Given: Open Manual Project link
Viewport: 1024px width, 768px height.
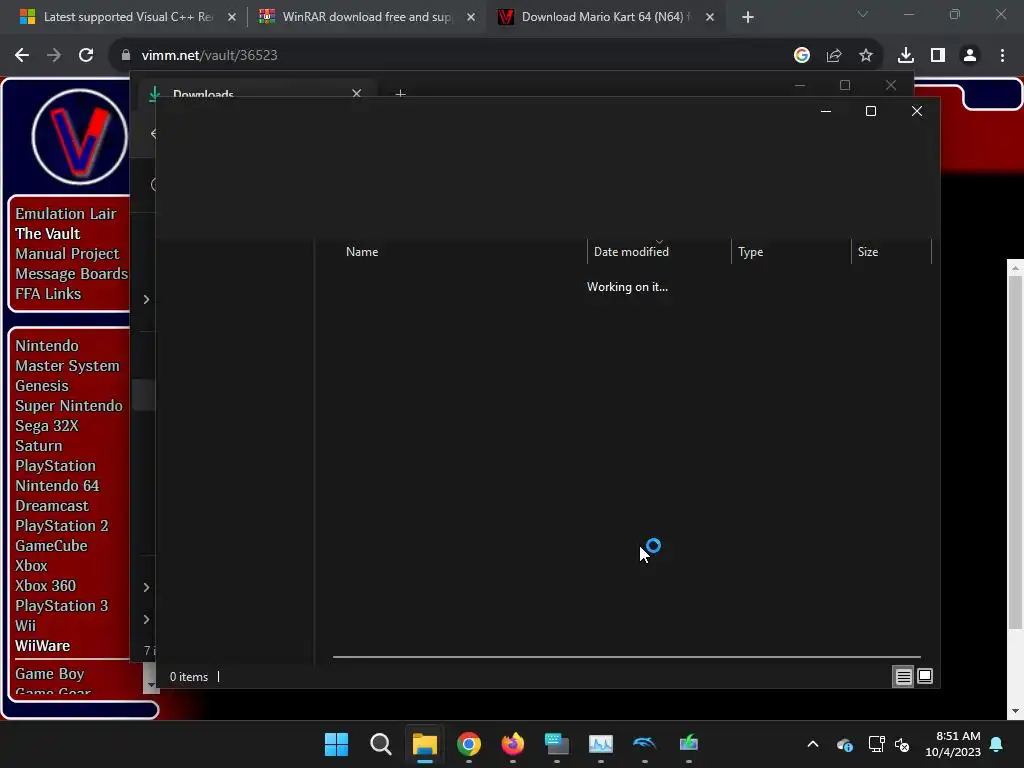Looking at the screenshot, I should pyautogui.click(x=67, y=254).
